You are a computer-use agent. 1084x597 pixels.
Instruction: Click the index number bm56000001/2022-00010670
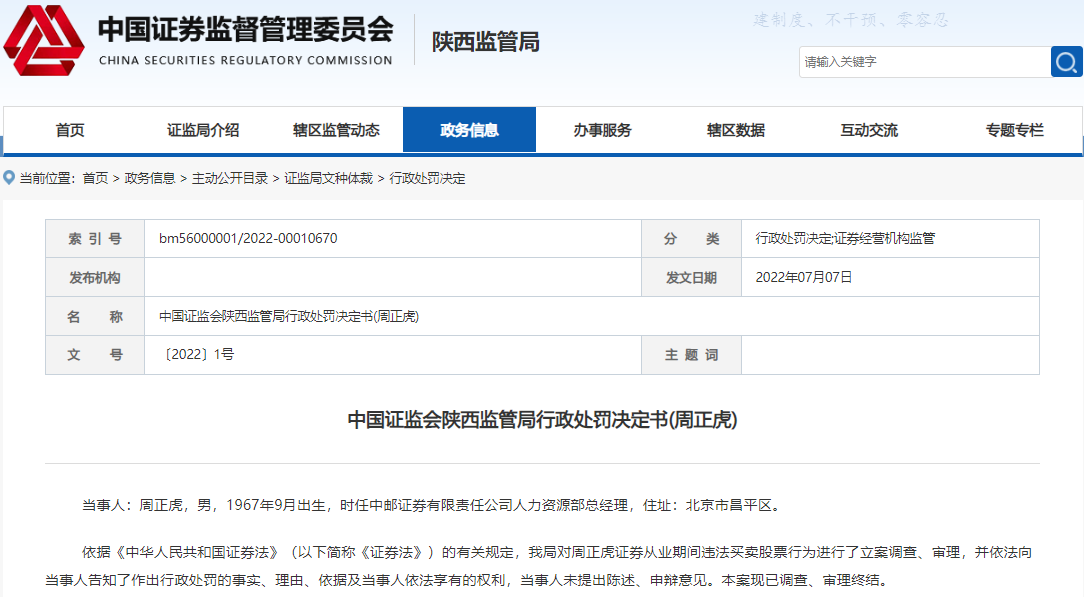tap(248, 238)
